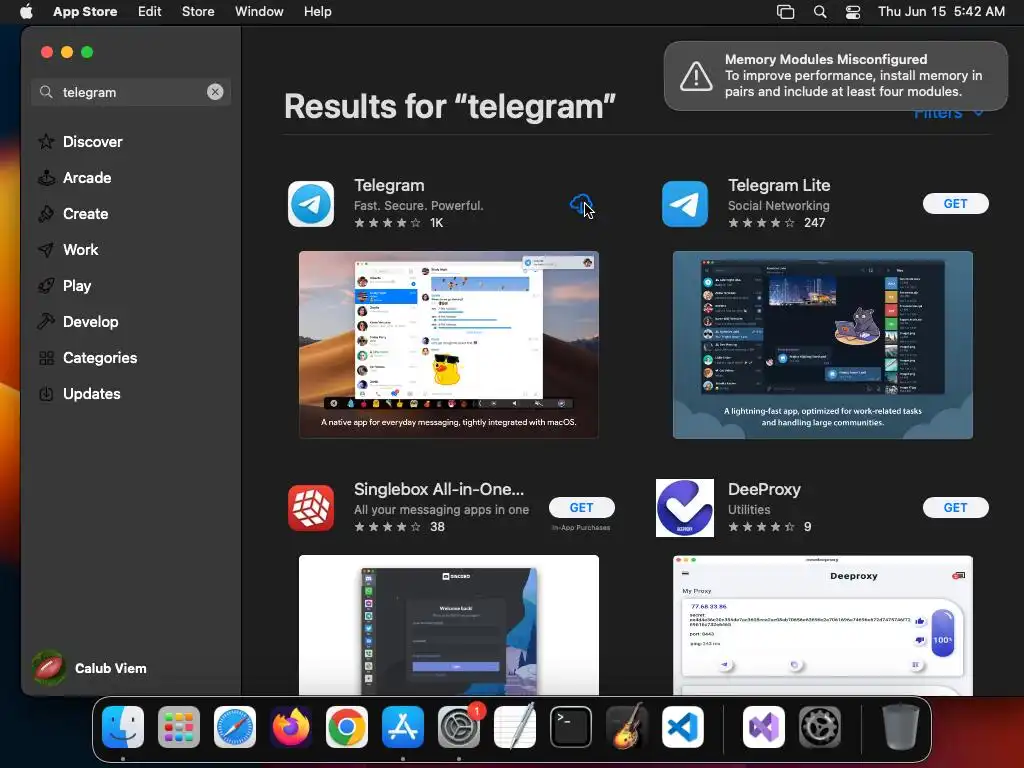Get the Telegram Lite app
The image size is (1024, 768).
(x=955, y=204)
